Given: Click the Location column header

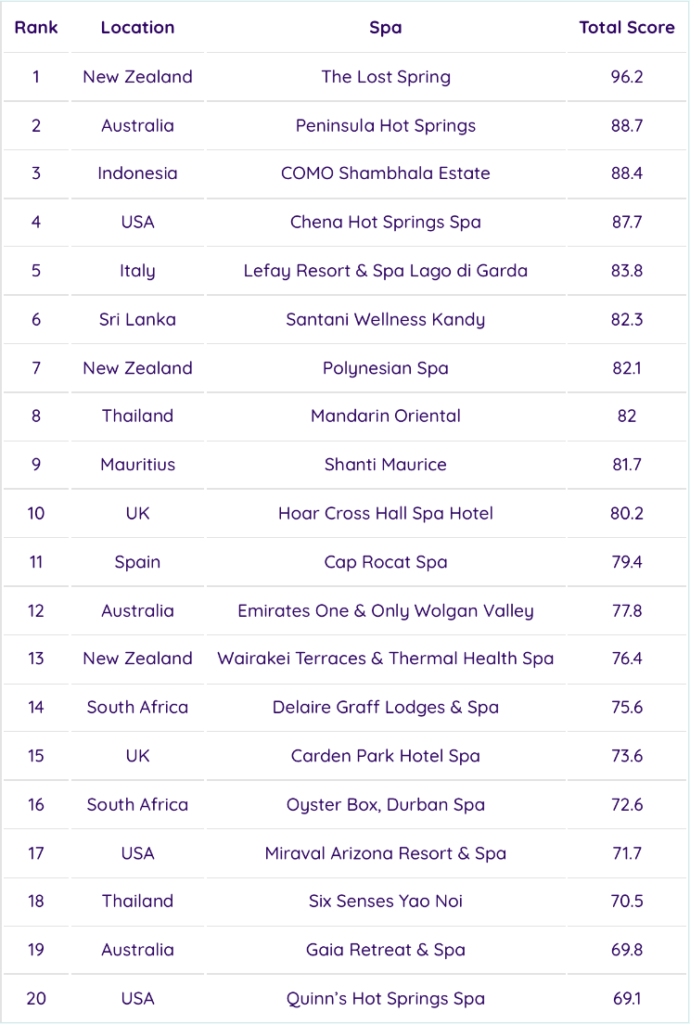Looking at the screenshot, I should pyautogui.click(x=137, y=28).
